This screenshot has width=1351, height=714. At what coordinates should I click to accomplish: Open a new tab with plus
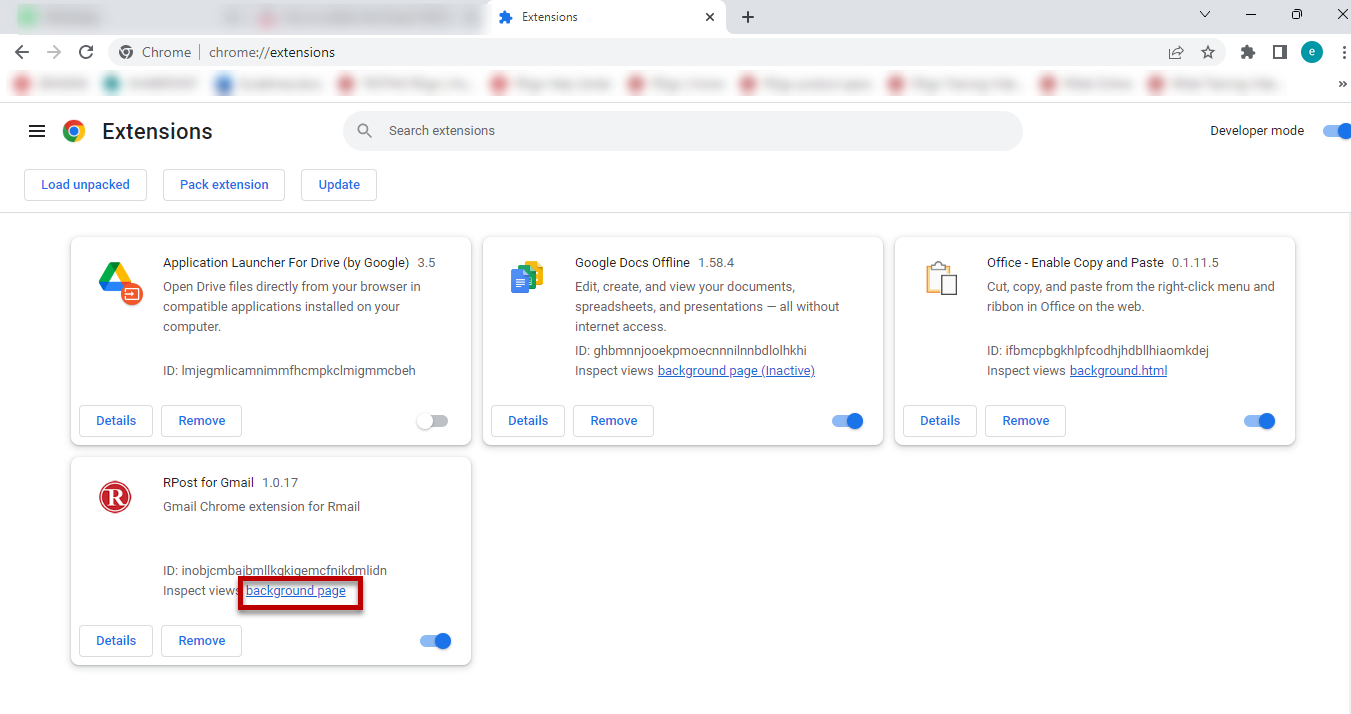pos(748,17)
